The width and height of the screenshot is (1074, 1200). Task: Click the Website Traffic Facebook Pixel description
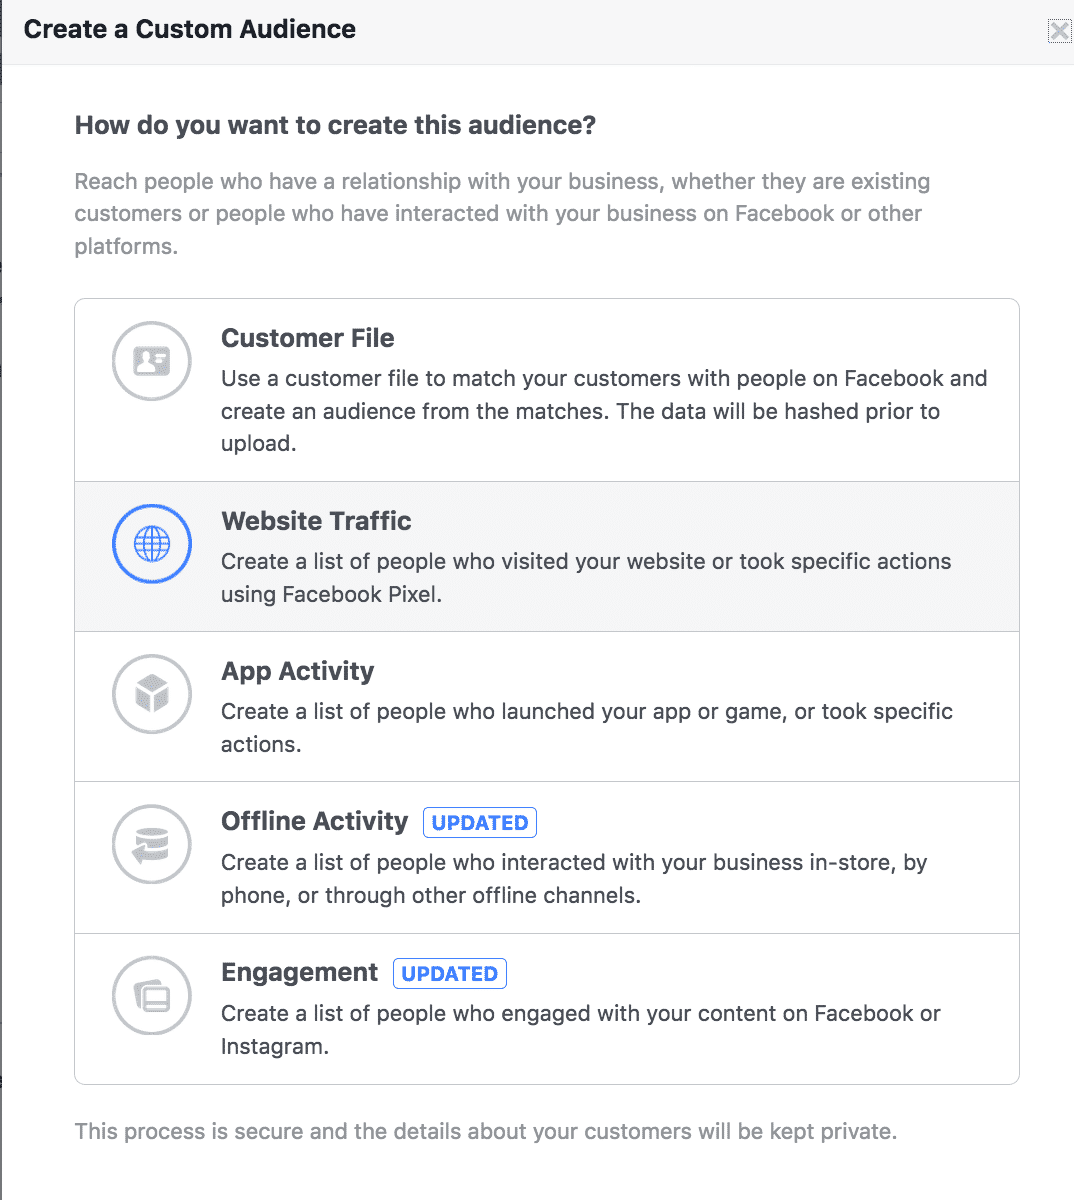pyautogui.click(x=586, y=578)
